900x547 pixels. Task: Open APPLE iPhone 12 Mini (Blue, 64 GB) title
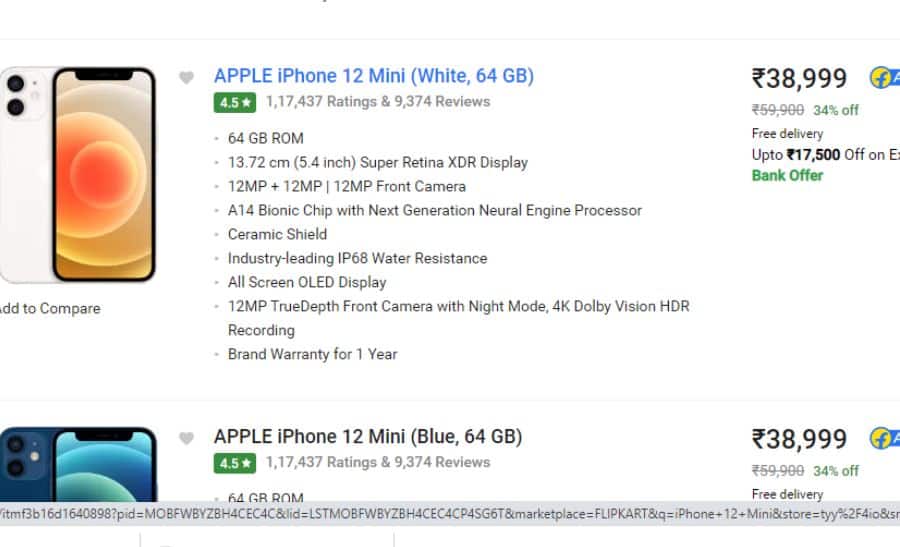click(x=368, y=437)
